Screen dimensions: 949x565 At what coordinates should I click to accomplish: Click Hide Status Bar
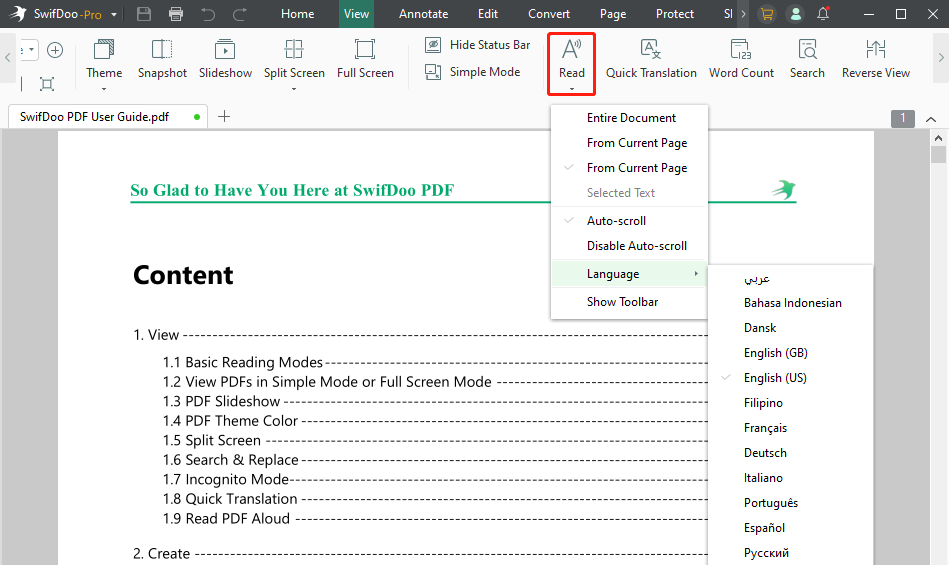pyautogui.click(x=478, y=45)
